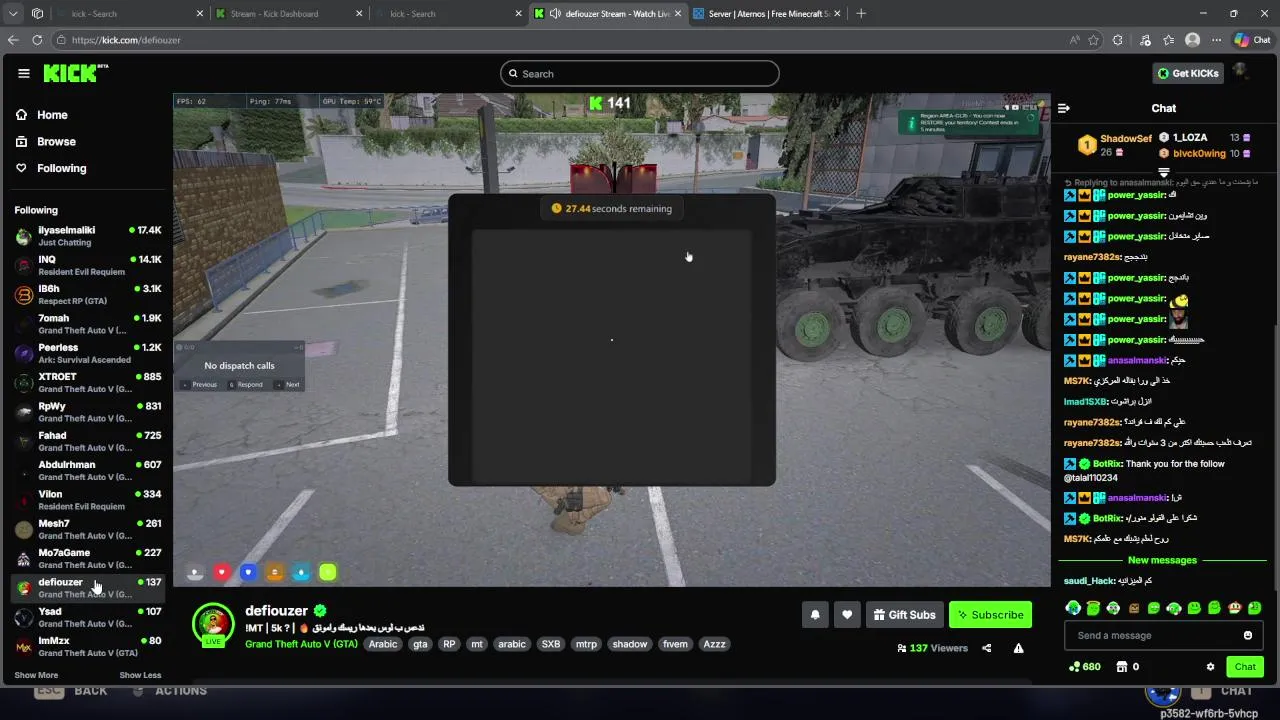
Task: Open Abdulrhman channel in sidebar
Action: tap(88, 470)
